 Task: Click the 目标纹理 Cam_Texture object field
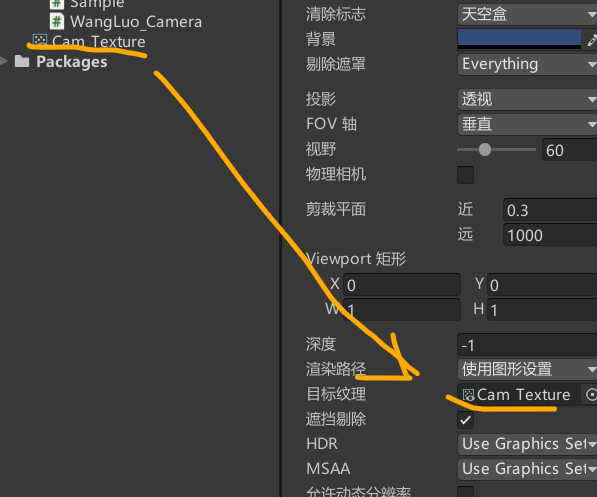[519, 395]
